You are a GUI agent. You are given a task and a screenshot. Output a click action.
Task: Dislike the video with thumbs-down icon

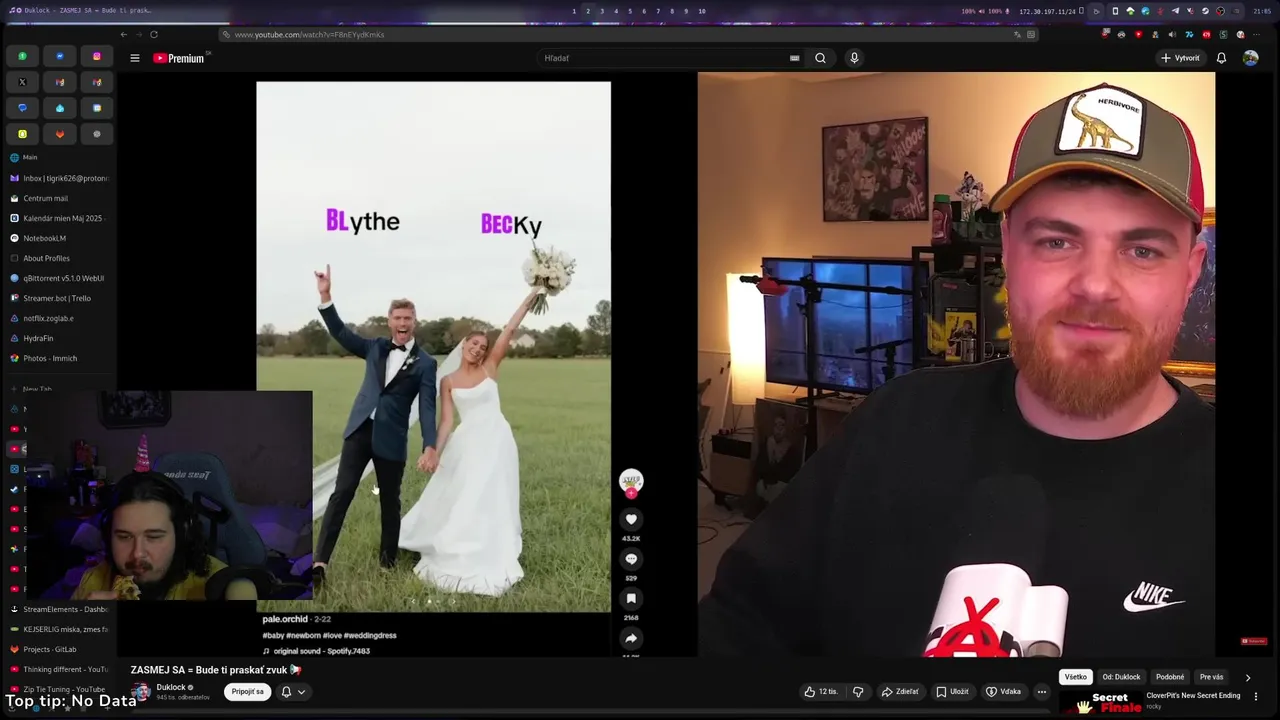pos(857,691)
